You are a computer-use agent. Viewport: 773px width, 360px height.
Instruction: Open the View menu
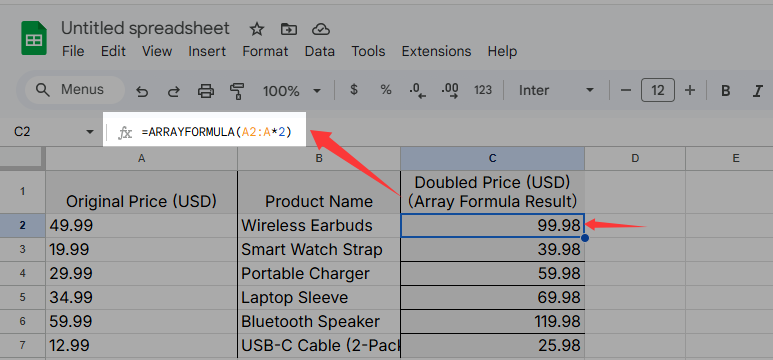point(157,51)
